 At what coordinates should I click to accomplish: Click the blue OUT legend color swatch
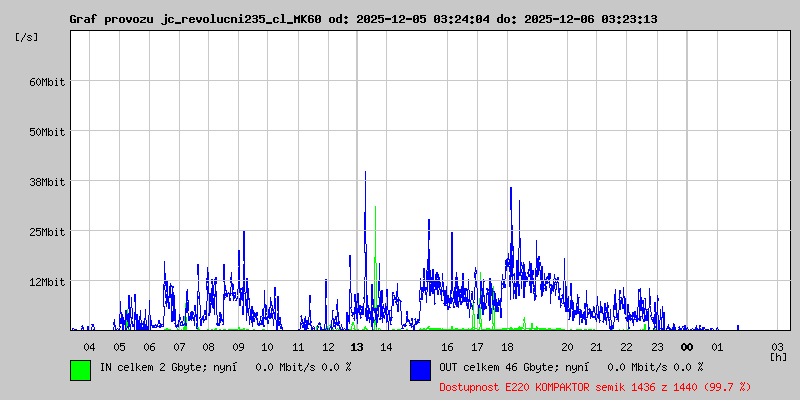point(420,369)
